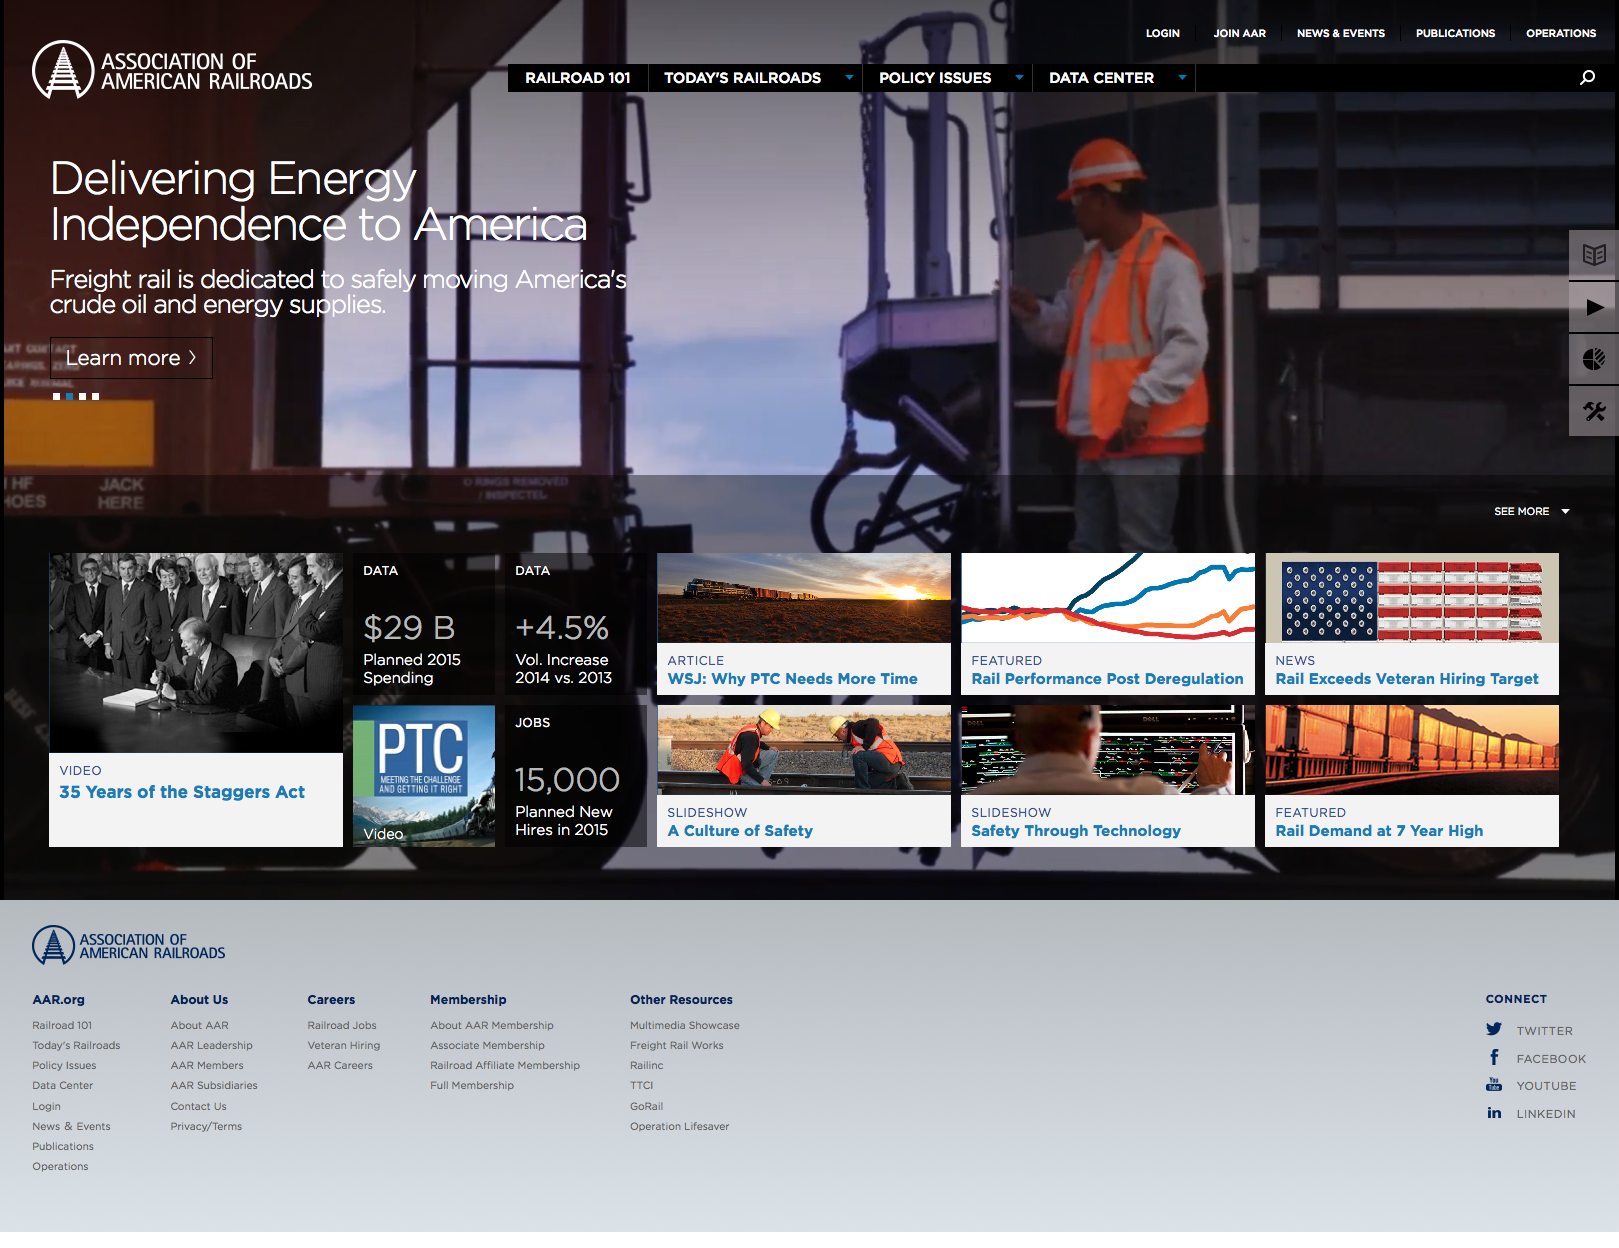Open Rail Demand at 7 Year High
The height and width of the screenshot is (1248, 1619).
1412,776
